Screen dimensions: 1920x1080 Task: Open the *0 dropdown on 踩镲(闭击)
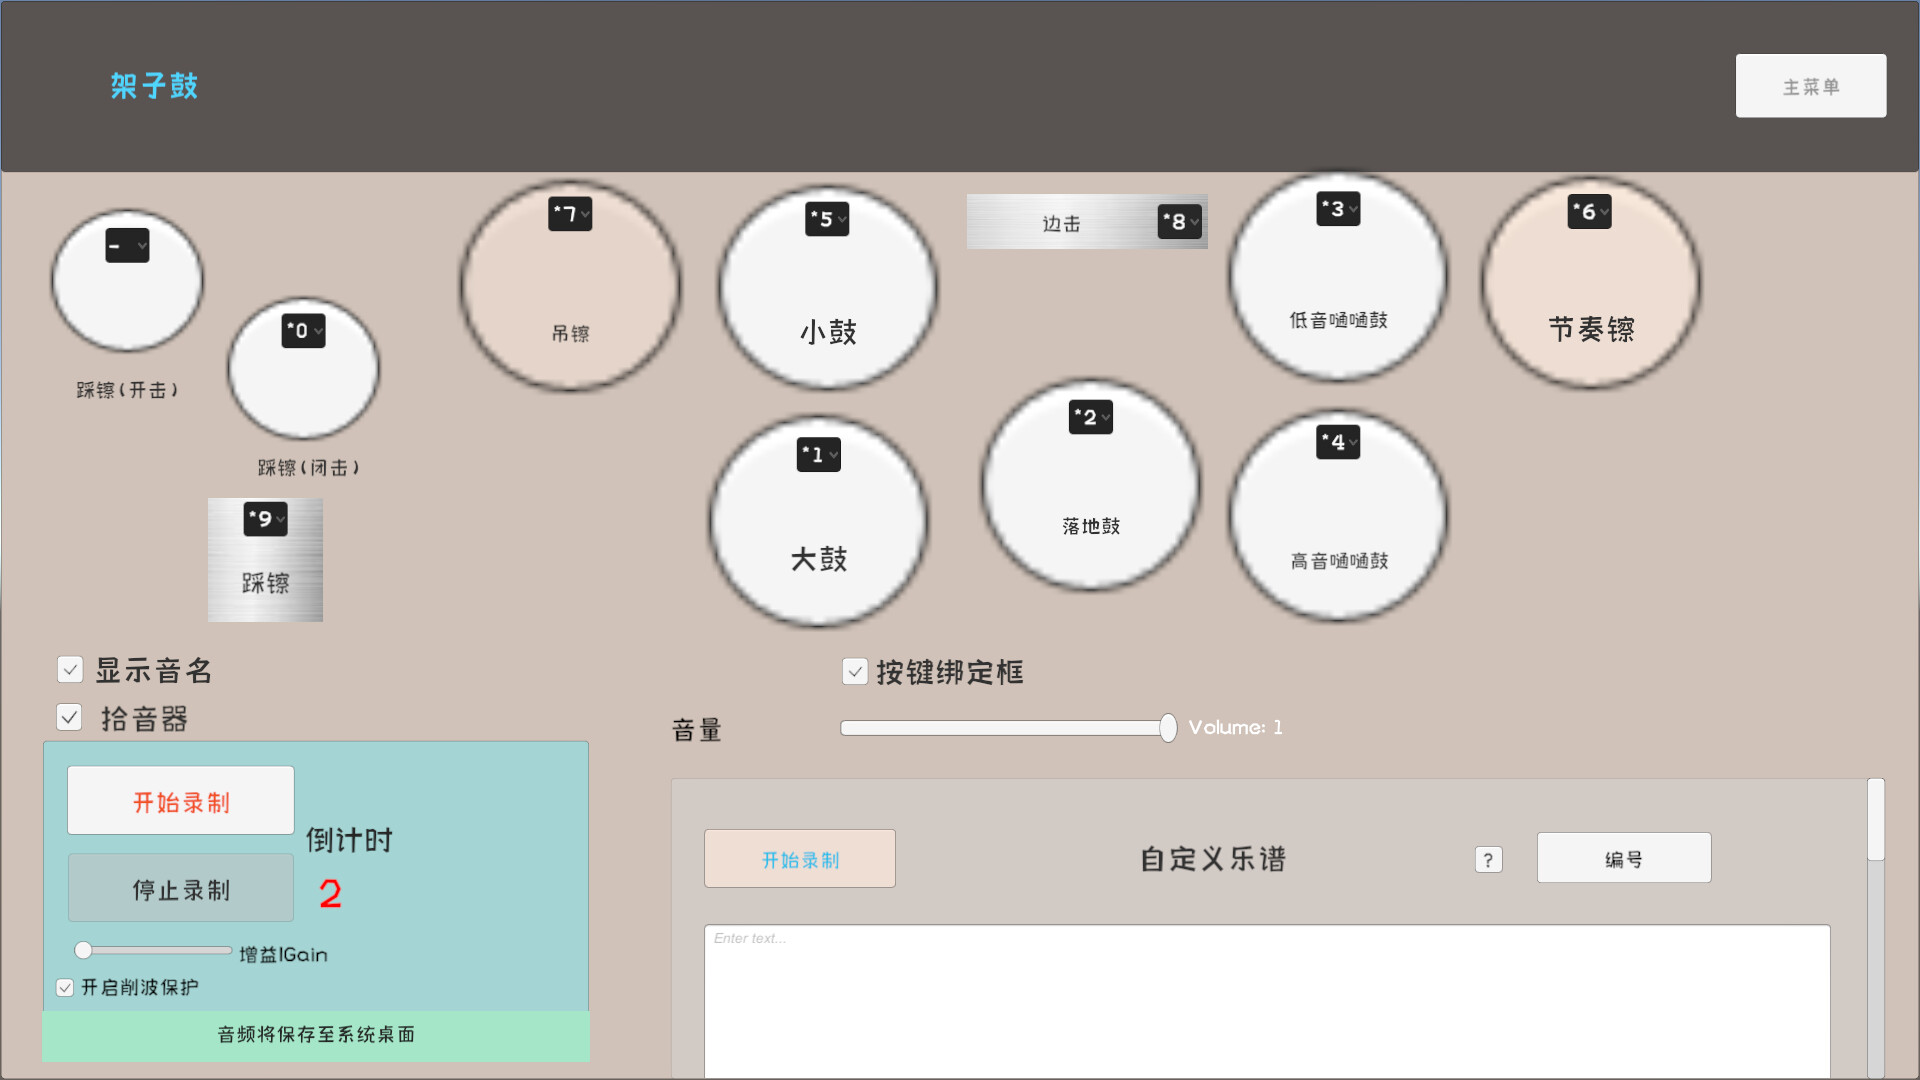pyautogui.click(x=303, y=331)
